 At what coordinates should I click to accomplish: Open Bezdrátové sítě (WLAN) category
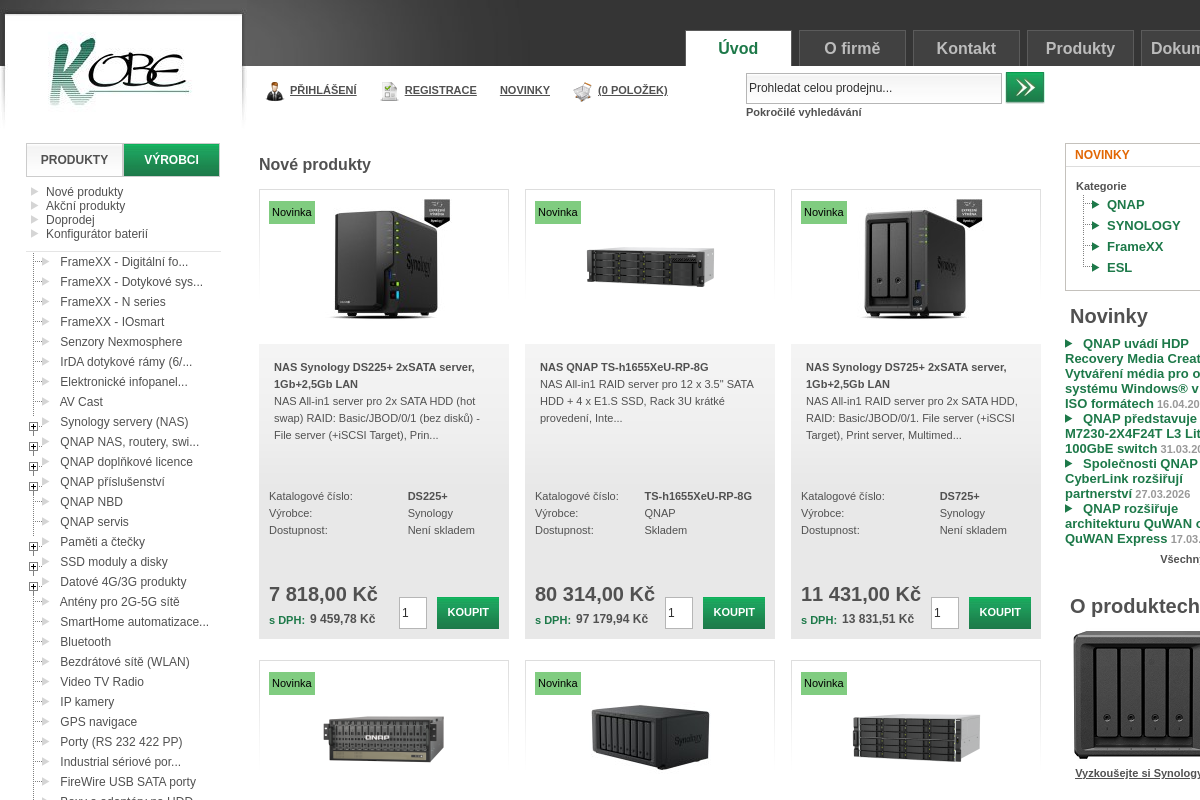click(x=124, y=662)
